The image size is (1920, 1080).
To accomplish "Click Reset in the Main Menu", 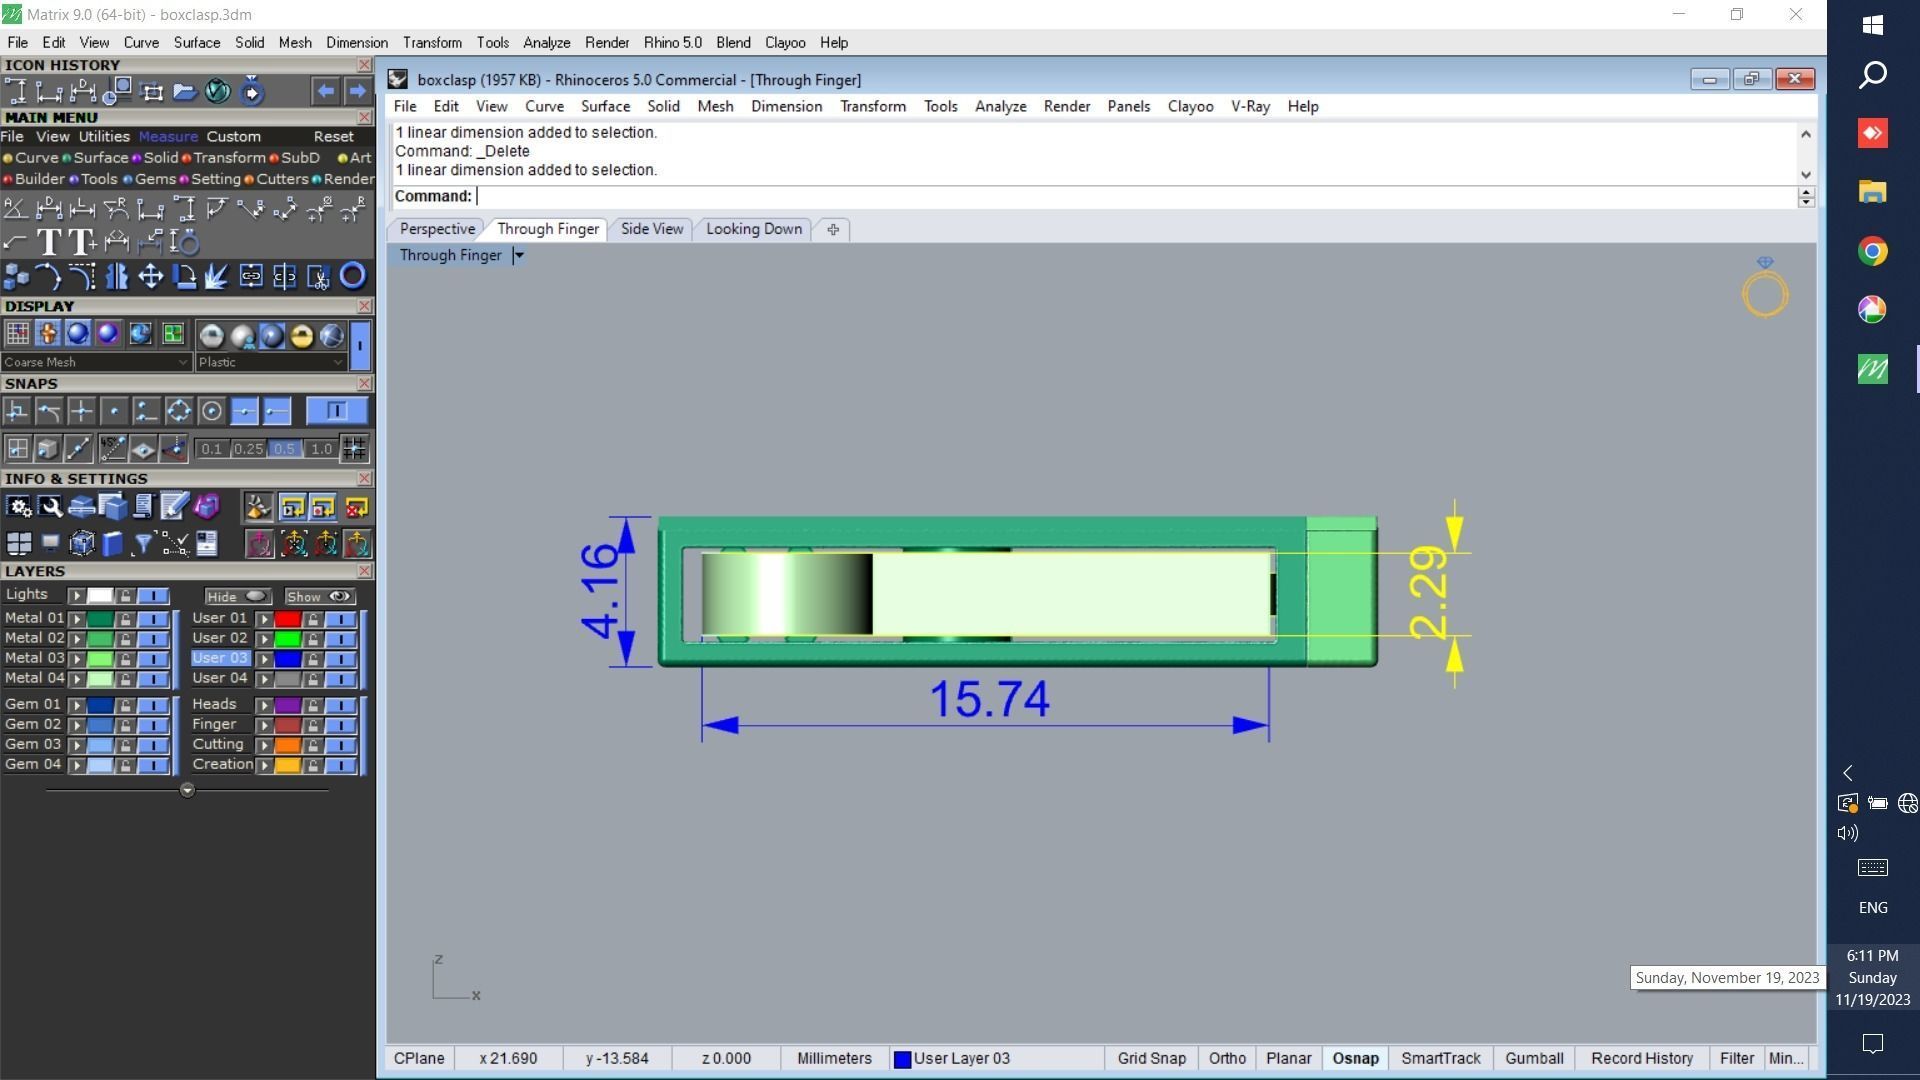I will 333,137.
